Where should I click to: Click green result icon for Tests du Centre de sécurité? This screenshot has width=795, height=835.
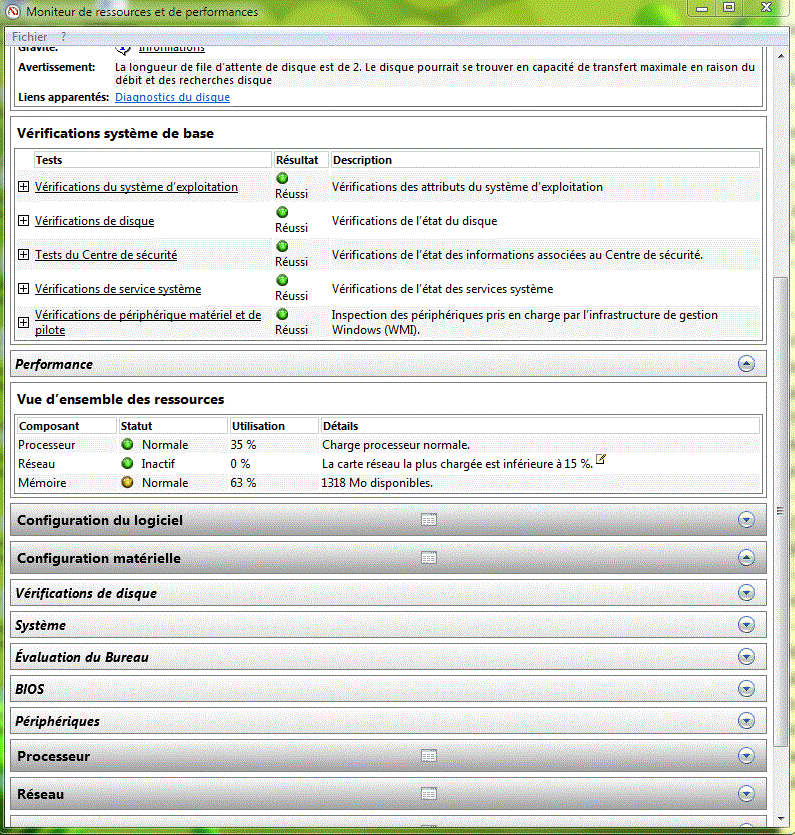[282, 247]
